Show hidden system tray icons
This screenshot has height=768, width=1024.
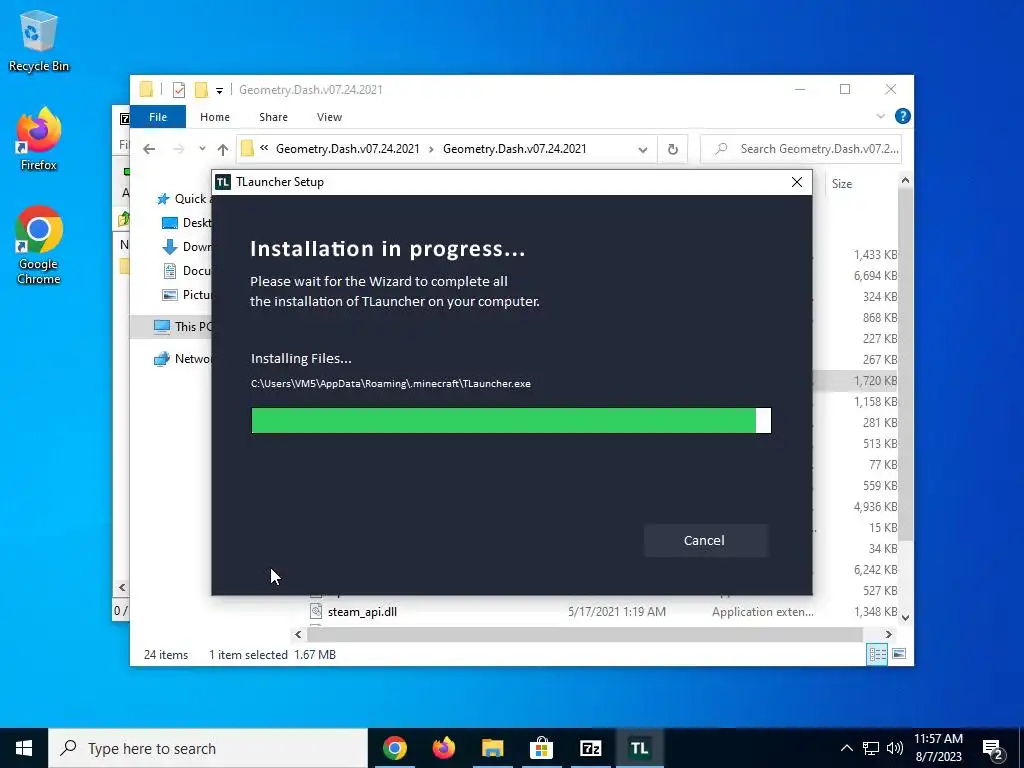846,748
